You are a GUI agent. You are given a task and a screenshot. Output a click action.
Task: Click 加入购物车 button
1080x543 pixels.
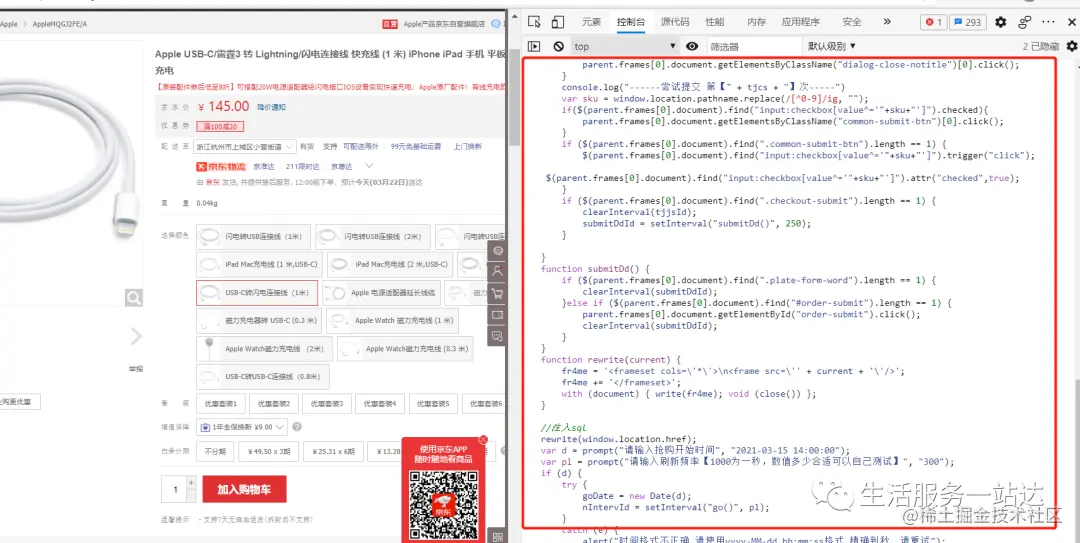point(244,490)
